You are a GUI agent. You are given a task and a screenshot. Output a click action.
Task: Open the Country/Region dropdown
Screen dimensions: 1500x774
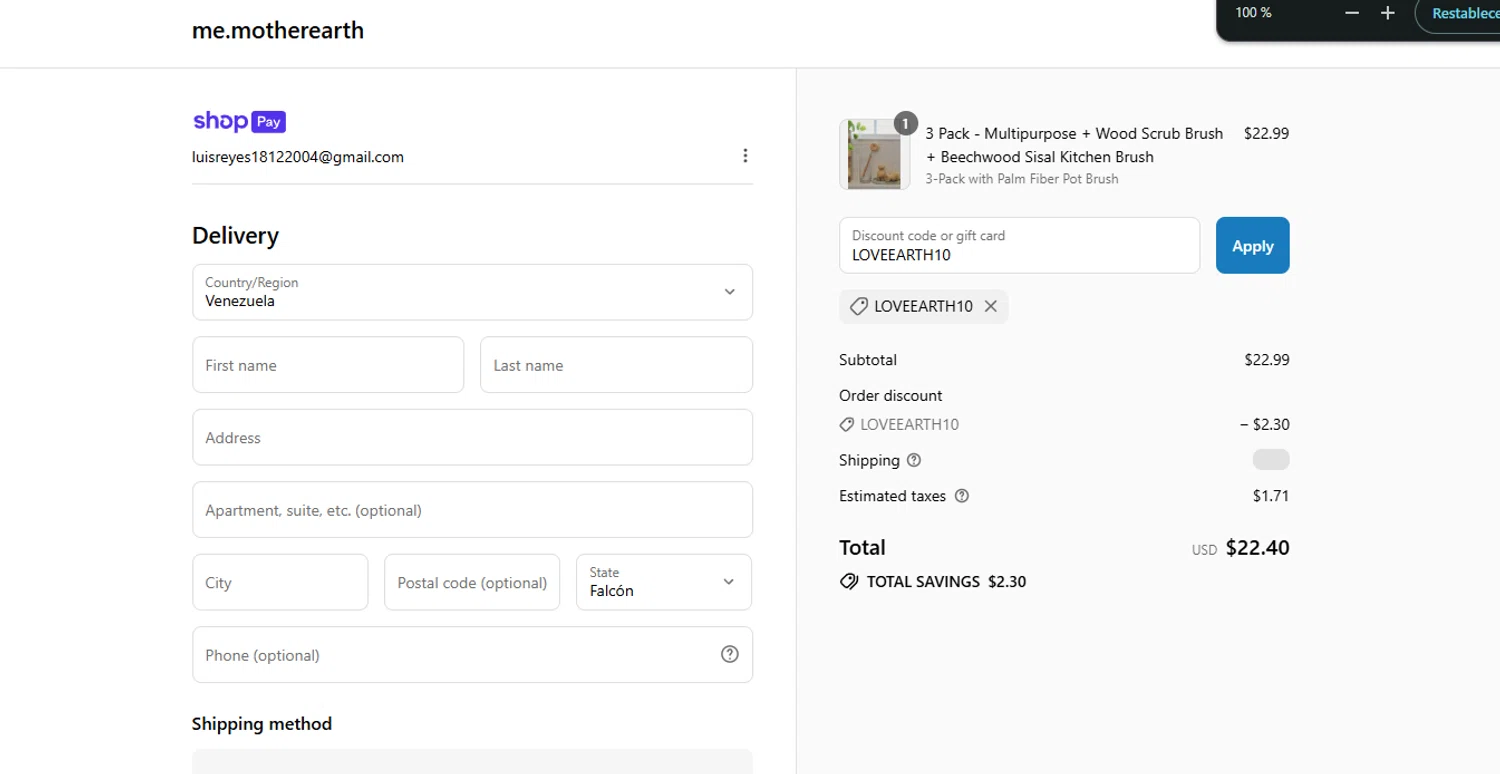(x=472, y=292)
